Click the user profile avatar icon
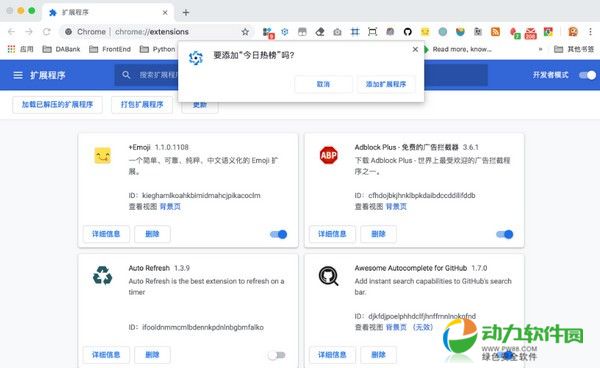The width and height of the screenshot is (600, 368). pos(573,32)
